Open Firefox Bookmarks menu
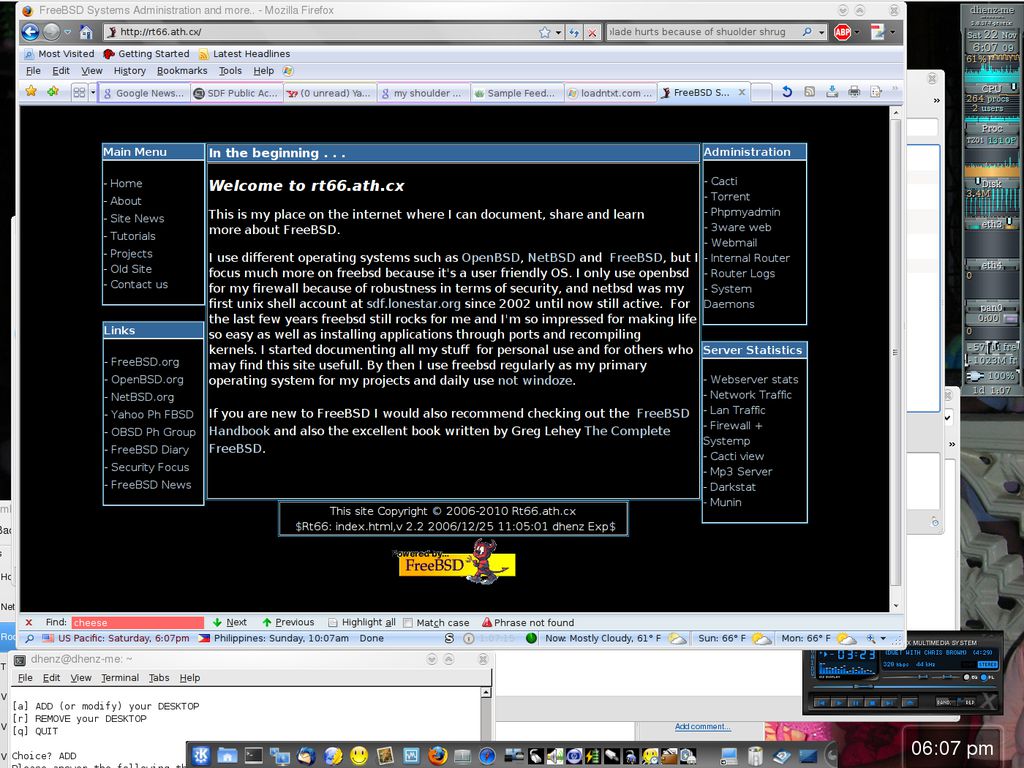This screenshot has height=768, width=1024. click(182, 71)
